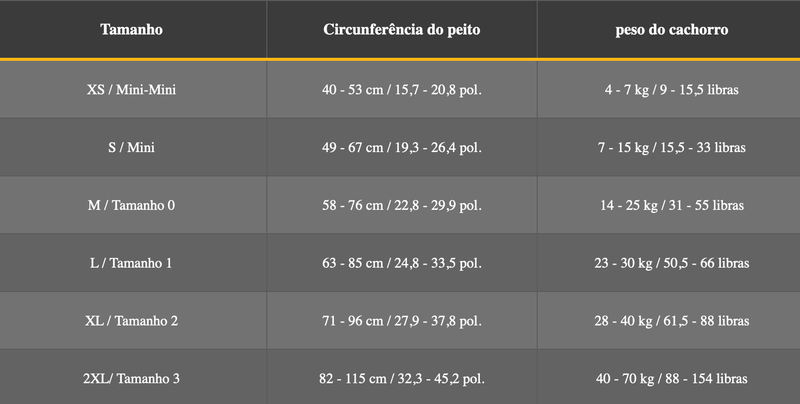
Task: Click the L / Tamanho 1 cell
Action: pos(132,263)
